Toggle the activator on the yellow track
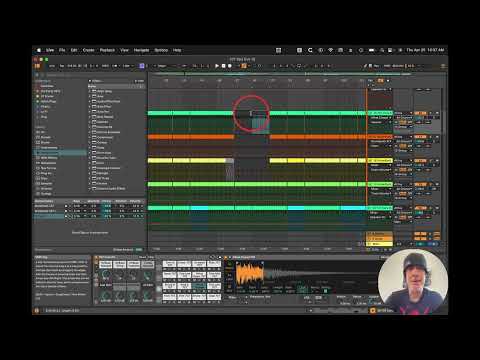The image size is (480, 360). tap(420, 161)
